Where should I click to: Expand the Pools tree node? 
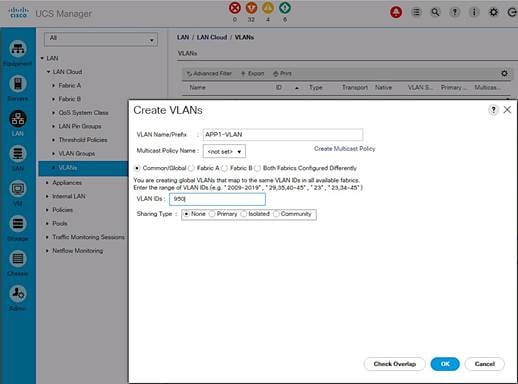pos(47,223)
